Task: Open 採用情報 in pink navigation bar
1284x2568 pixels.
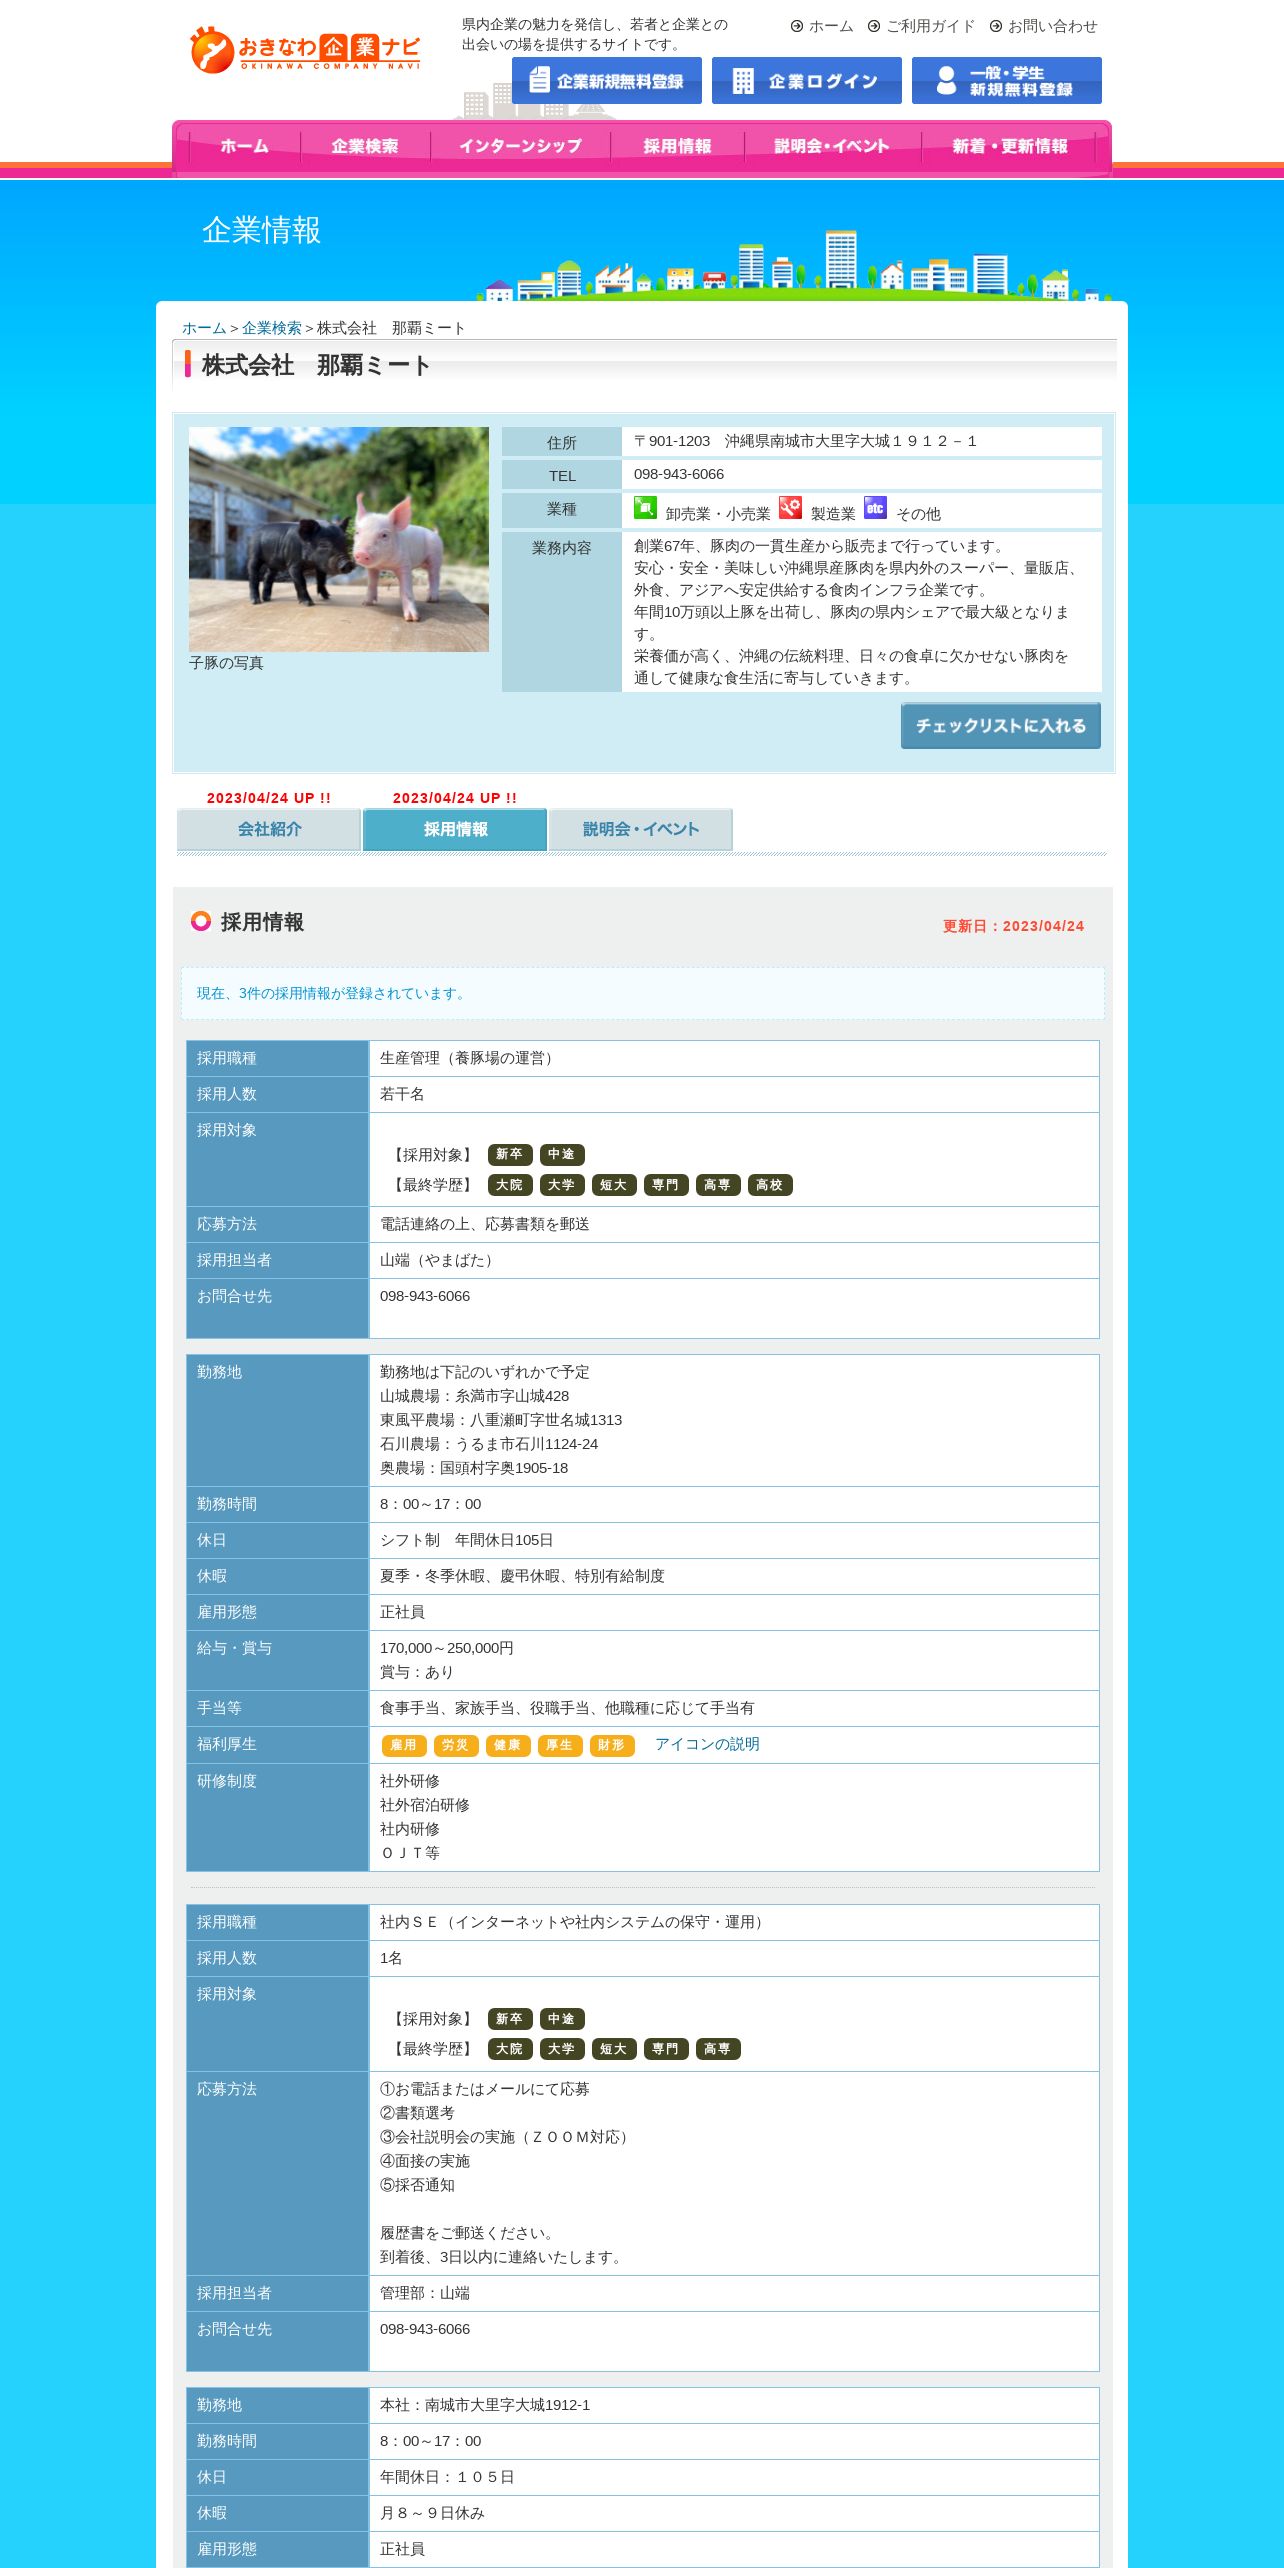Action: click(677, 146)
